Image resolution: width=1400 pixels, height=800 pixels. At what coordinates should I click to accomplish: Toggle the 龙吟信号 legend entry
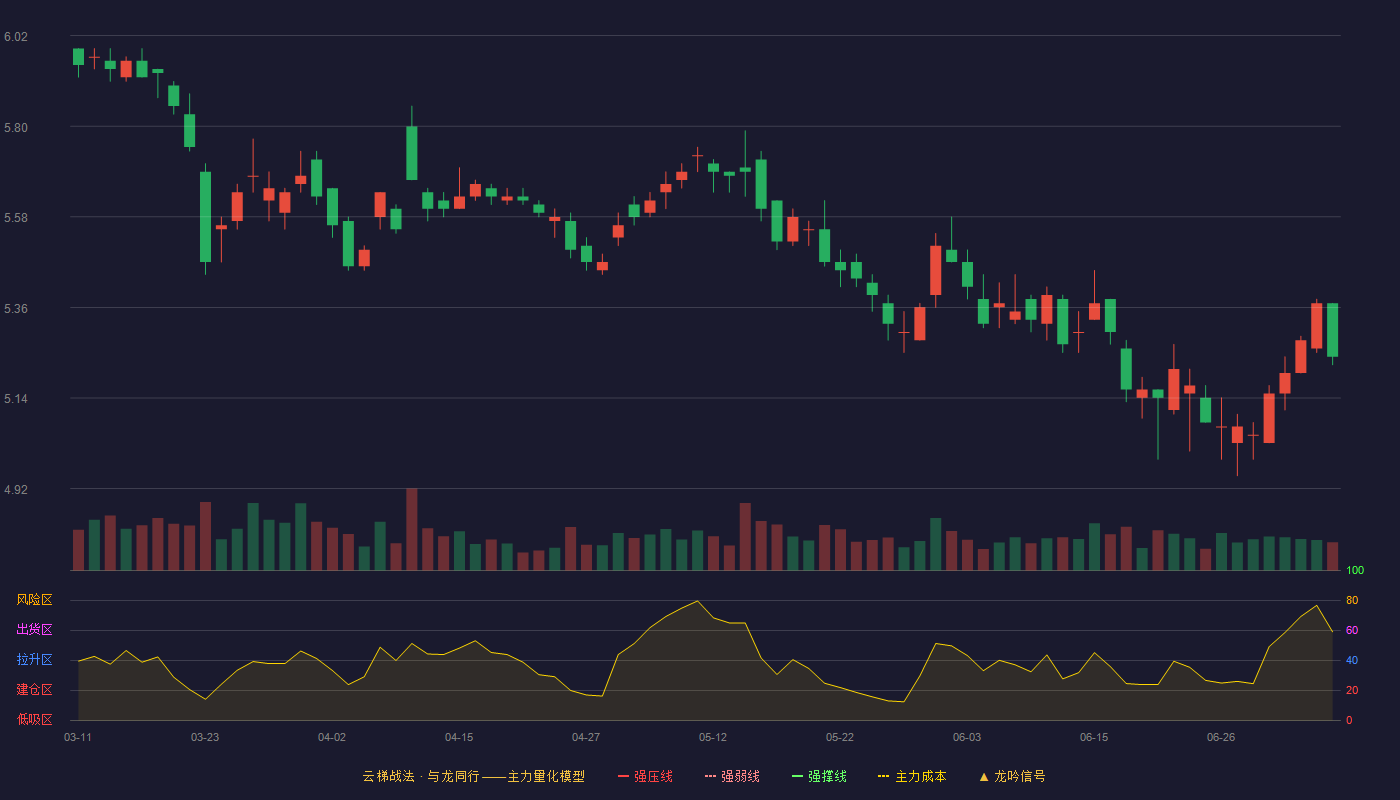tap(1012, 776)
